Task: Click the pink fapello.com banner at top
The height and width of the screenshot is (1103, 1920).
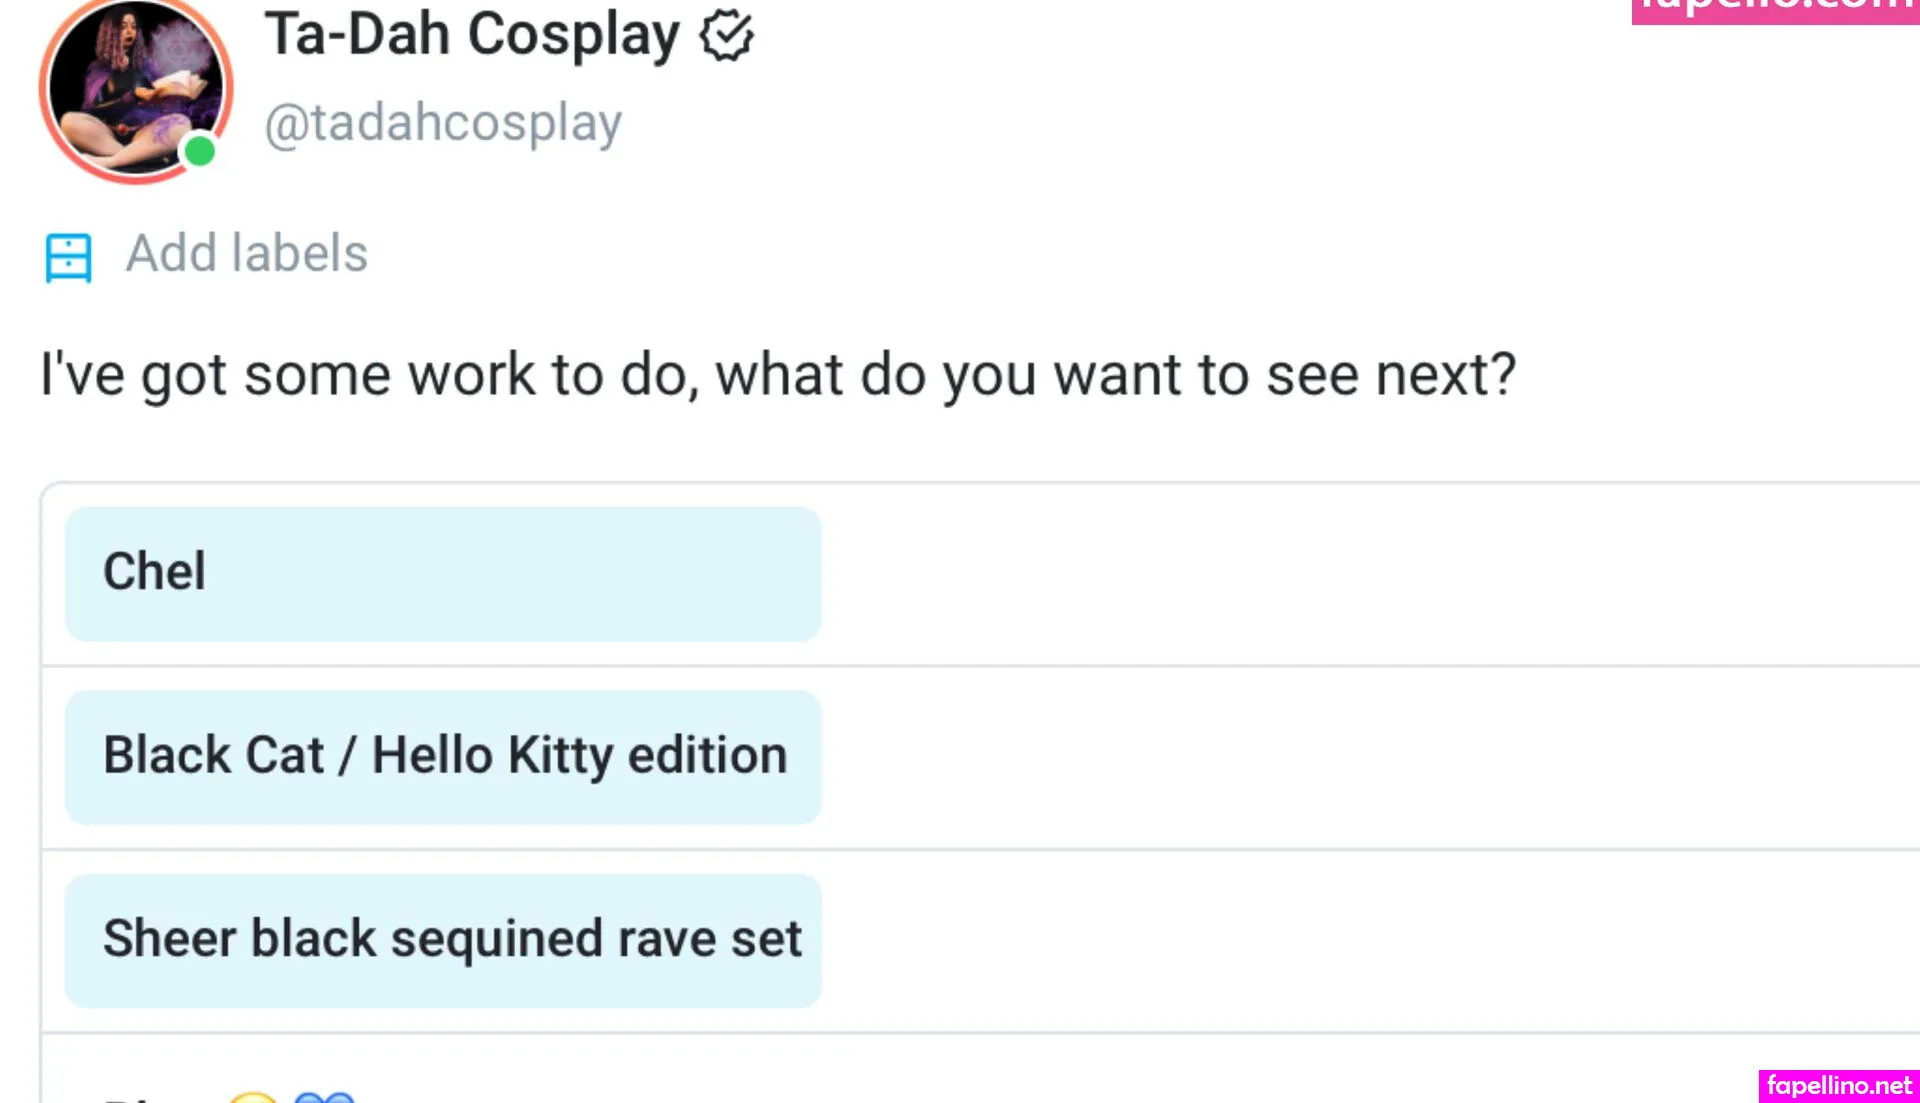Action: coord(1775,8)
